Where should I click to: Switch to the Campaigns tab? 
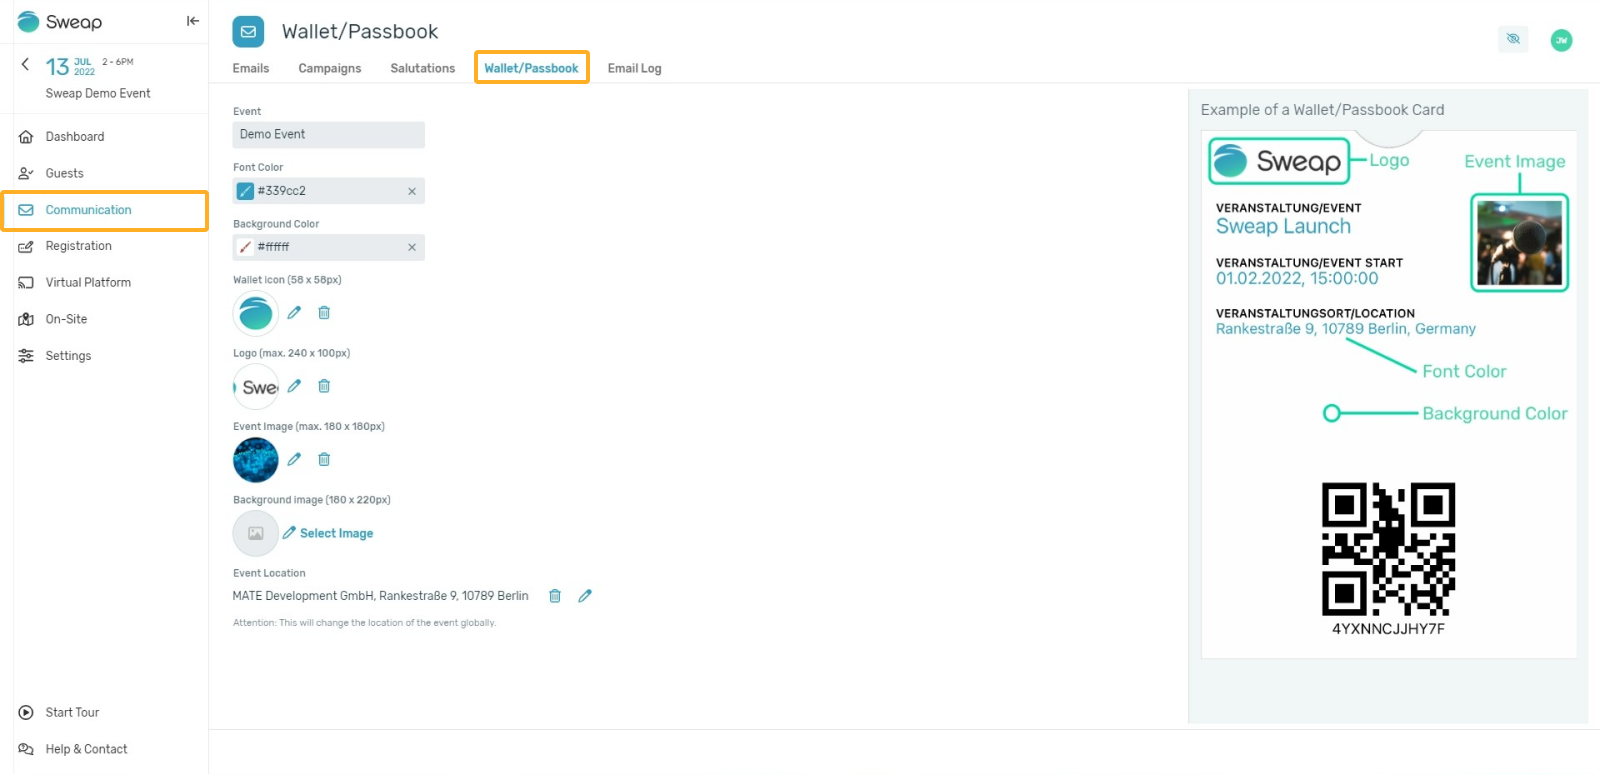[330, 68]
